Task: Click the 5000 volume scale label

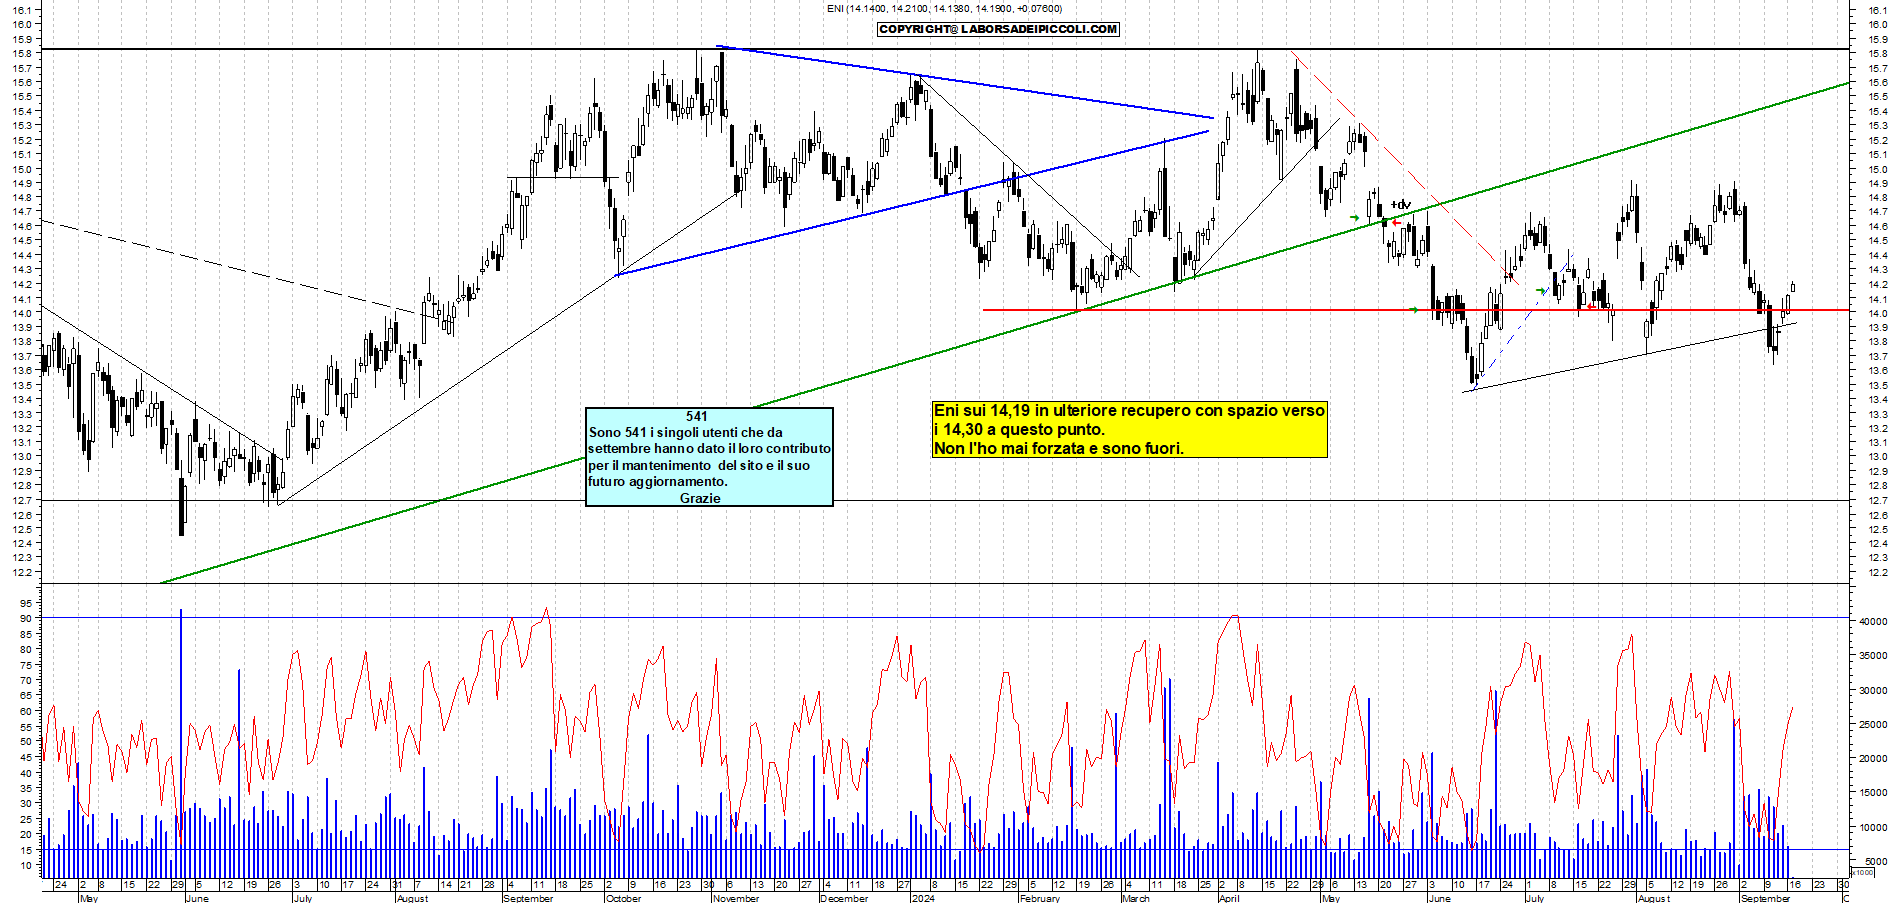Action: (x=1876, y=861)
